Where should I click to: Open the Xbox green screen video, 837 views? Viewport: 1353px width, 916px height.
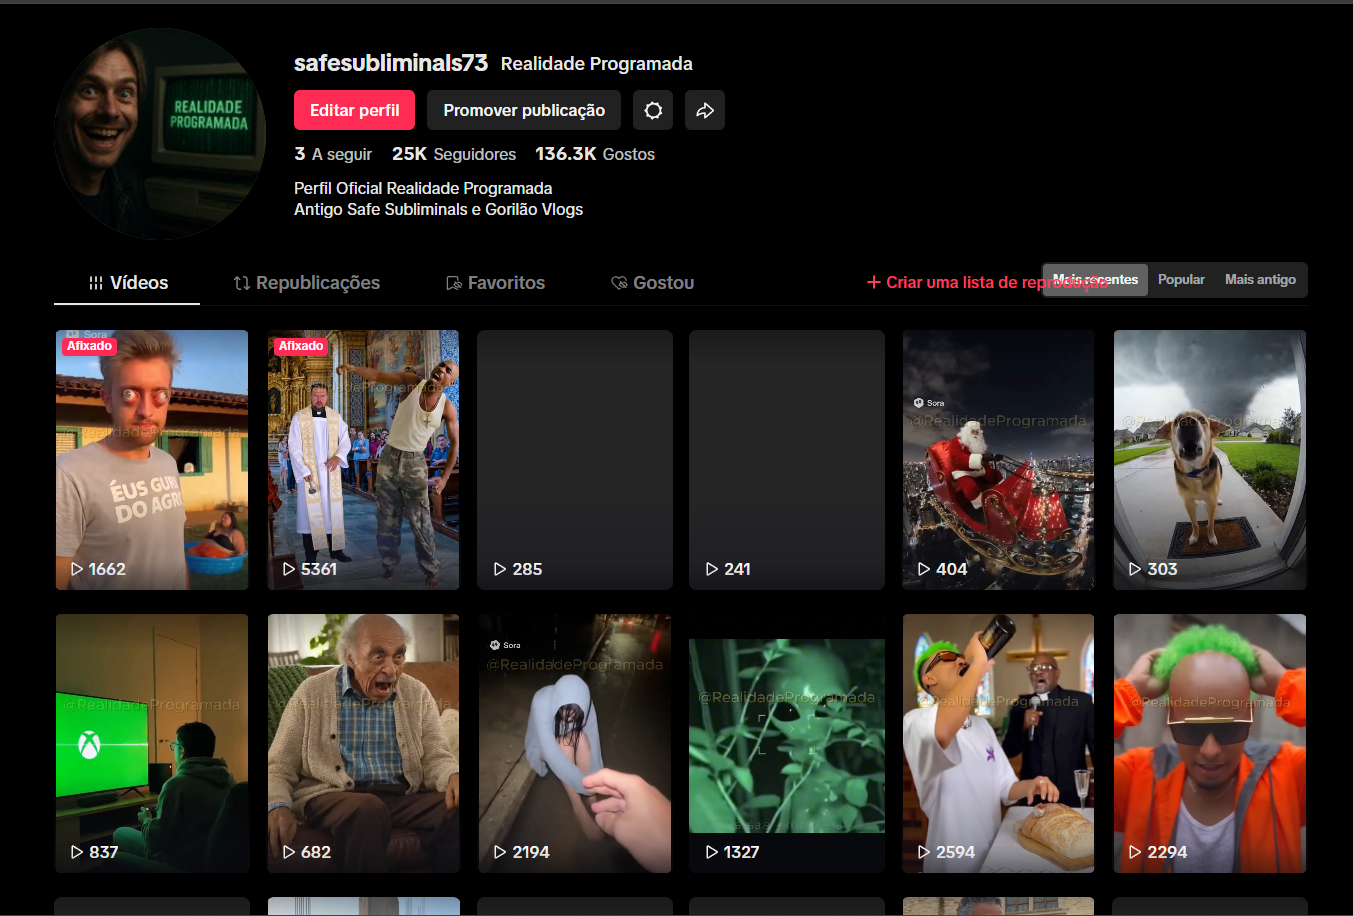coord(152,744)
